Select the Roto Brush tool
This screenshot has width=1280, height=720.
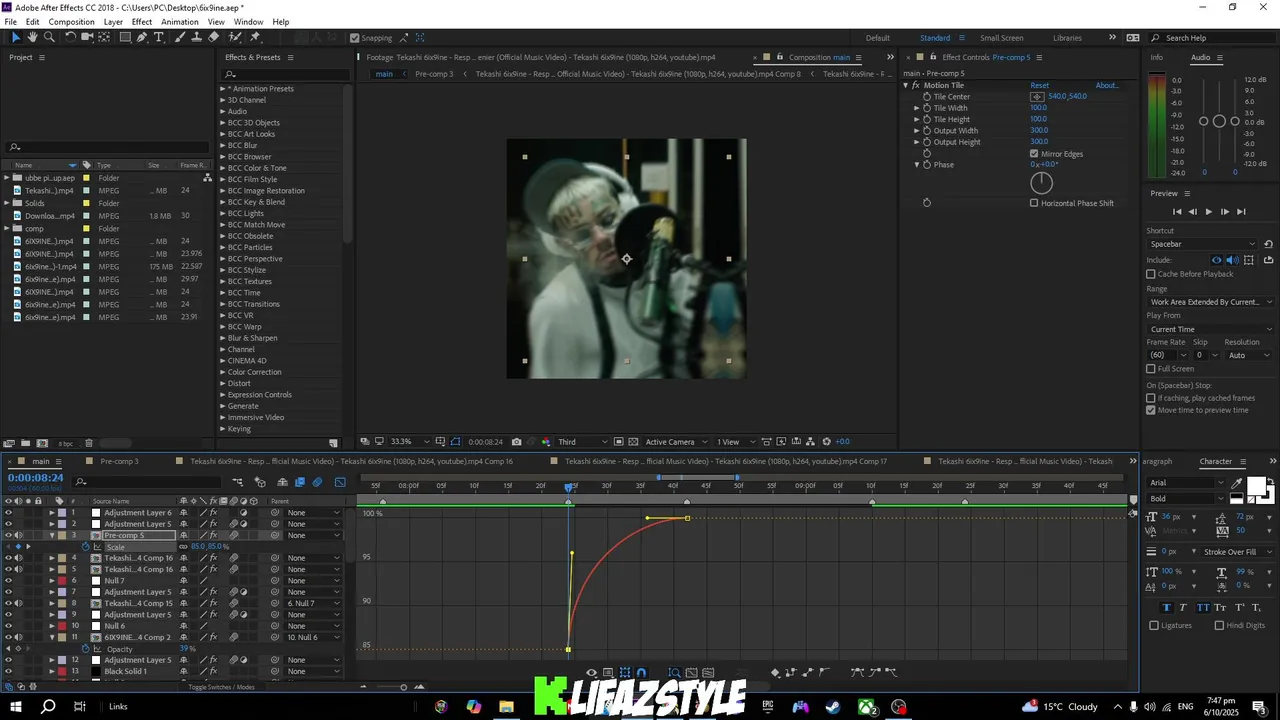click(236, 37)
